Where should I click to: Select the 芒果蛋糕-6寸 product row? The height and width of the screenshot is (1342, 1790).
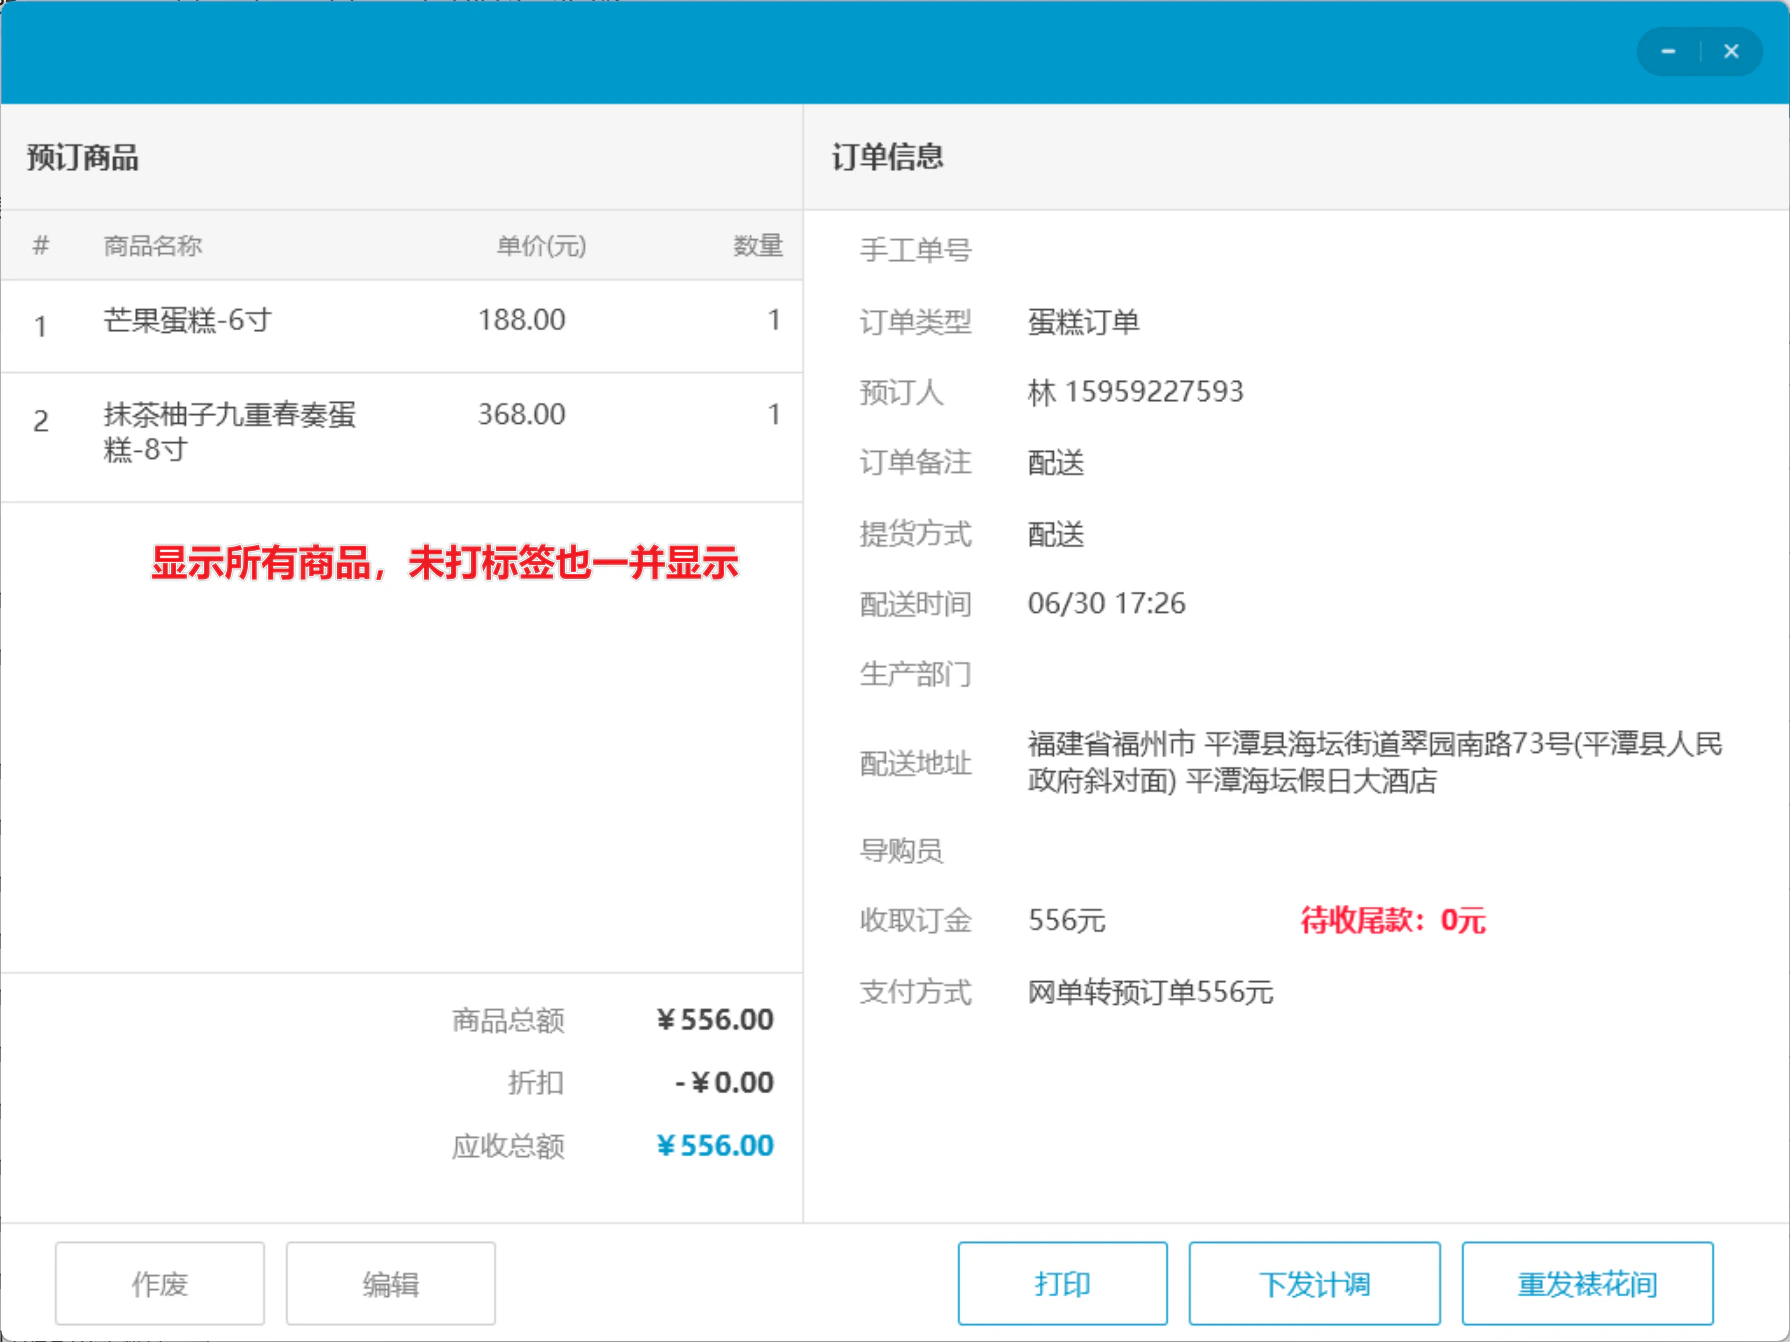(402, 326)
